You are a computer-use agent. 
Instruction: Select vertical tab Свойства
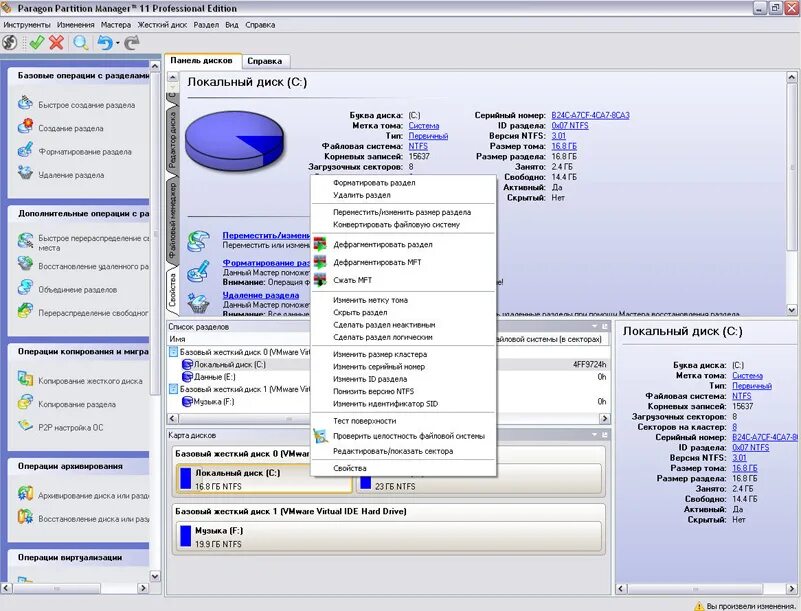(172, 290)
